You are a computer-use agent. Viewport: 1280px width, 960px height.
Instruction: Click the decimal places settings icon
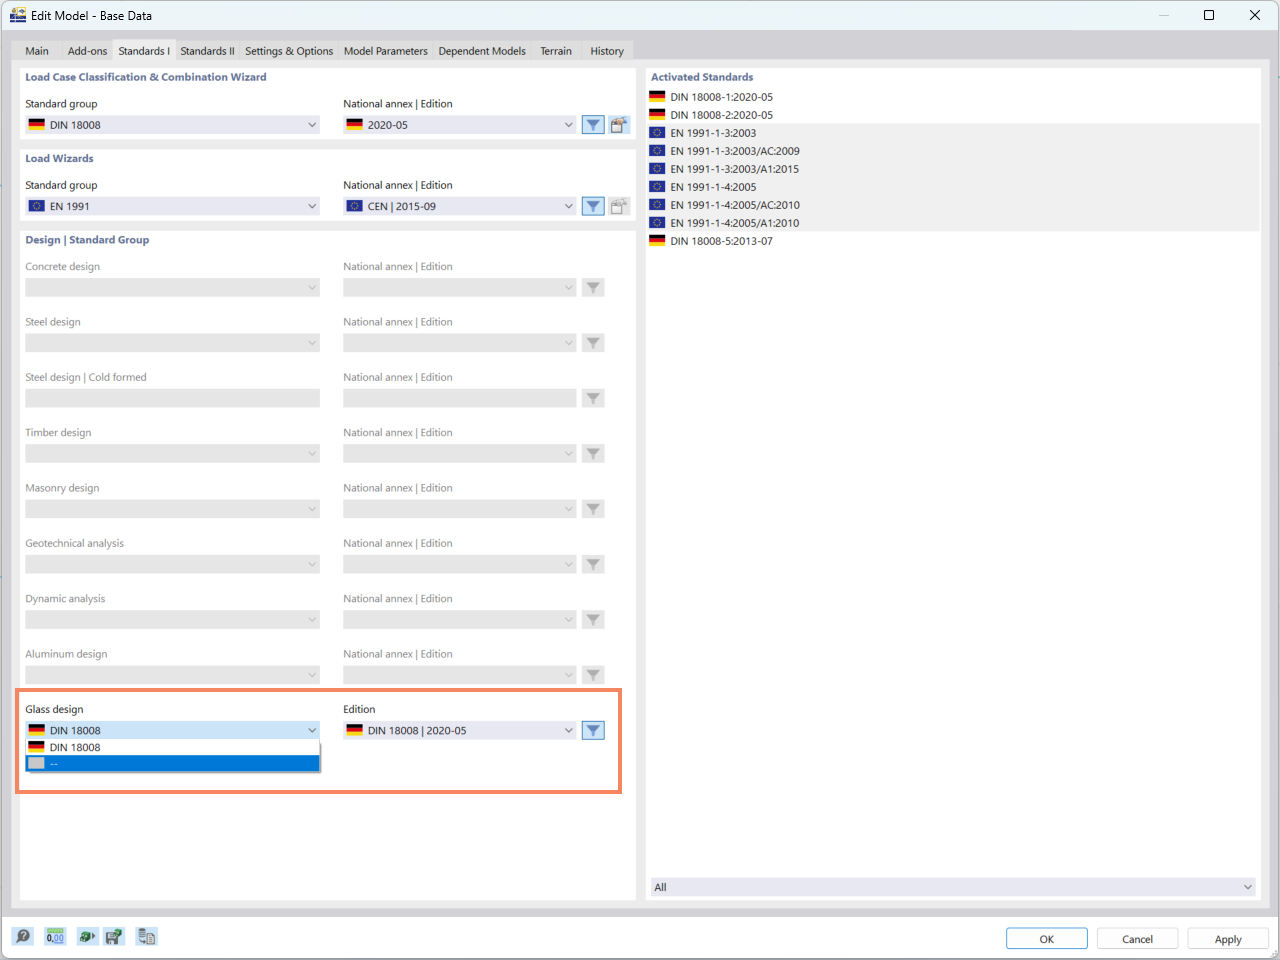pos(55,936)
